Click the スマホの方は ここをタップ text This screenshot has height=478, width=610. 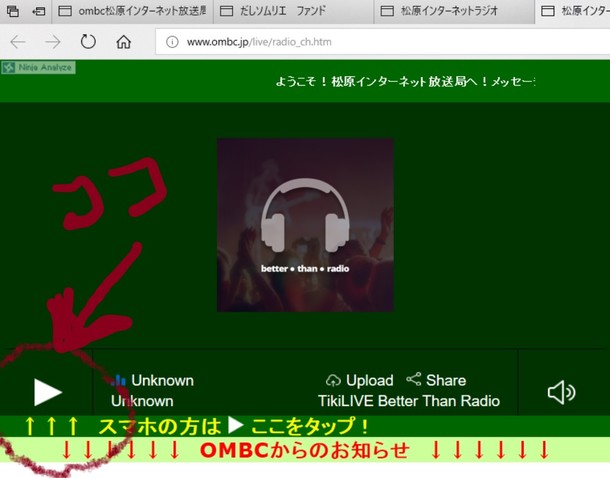tap(235, 426)
